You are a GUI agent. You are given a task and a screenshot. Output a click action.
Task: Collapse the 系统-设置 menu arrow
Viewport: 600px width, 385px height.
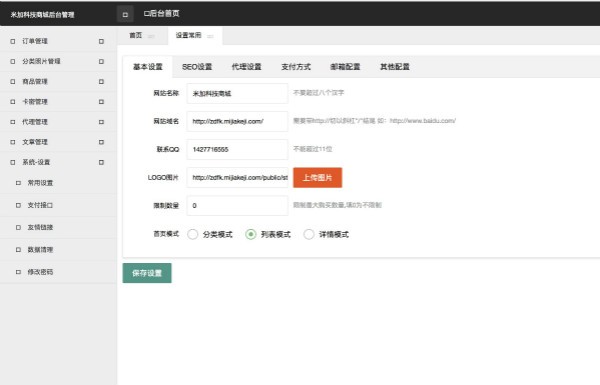tap(101, 162)
